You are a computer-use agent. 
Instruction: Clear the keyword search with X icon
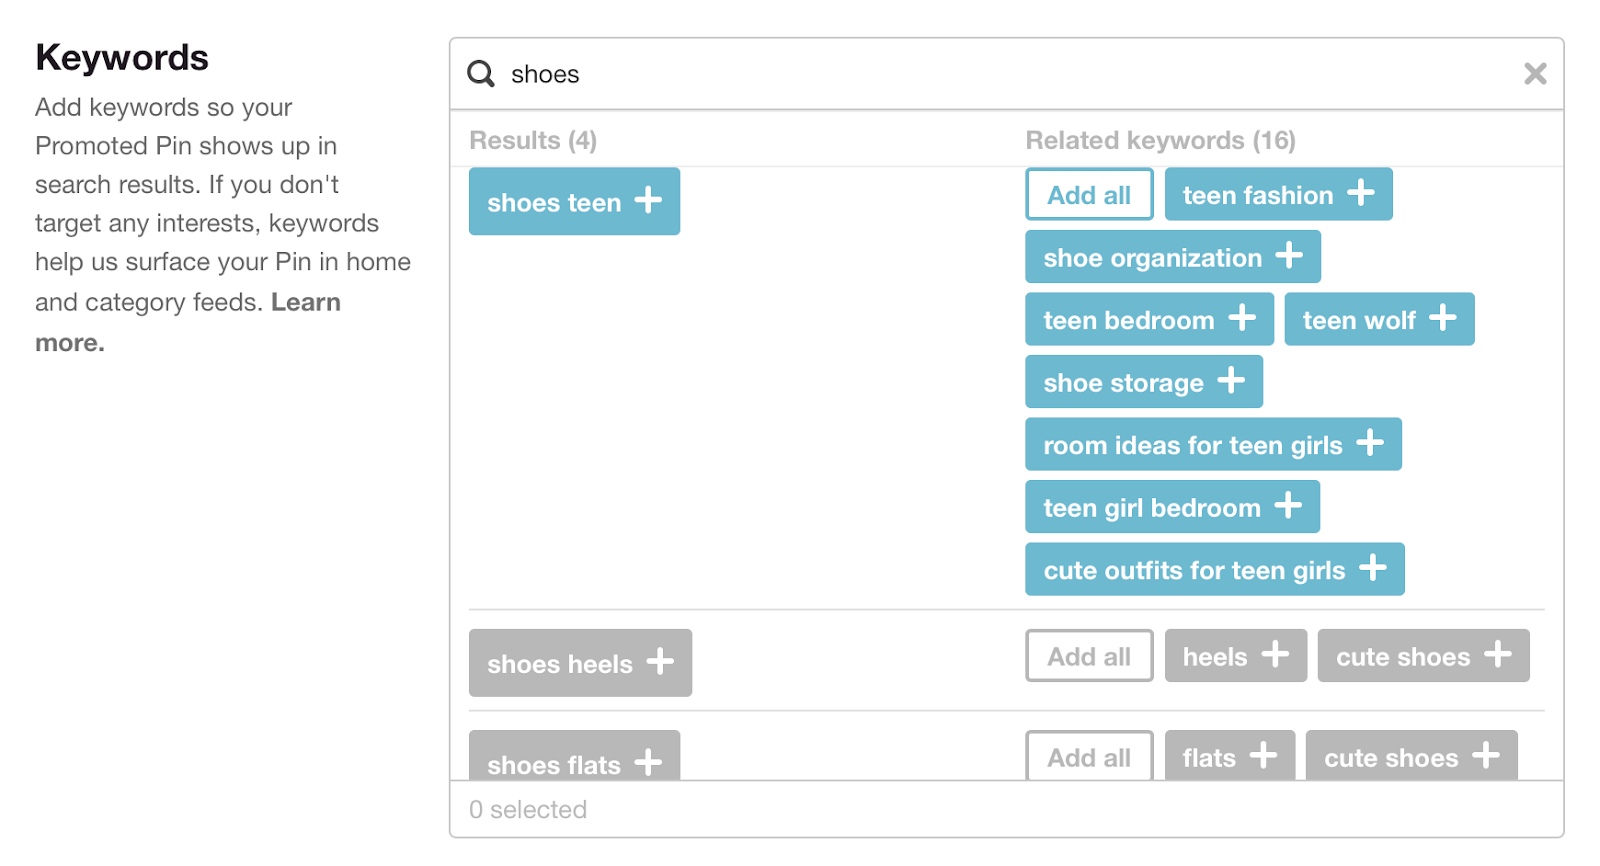point(1535,74)
